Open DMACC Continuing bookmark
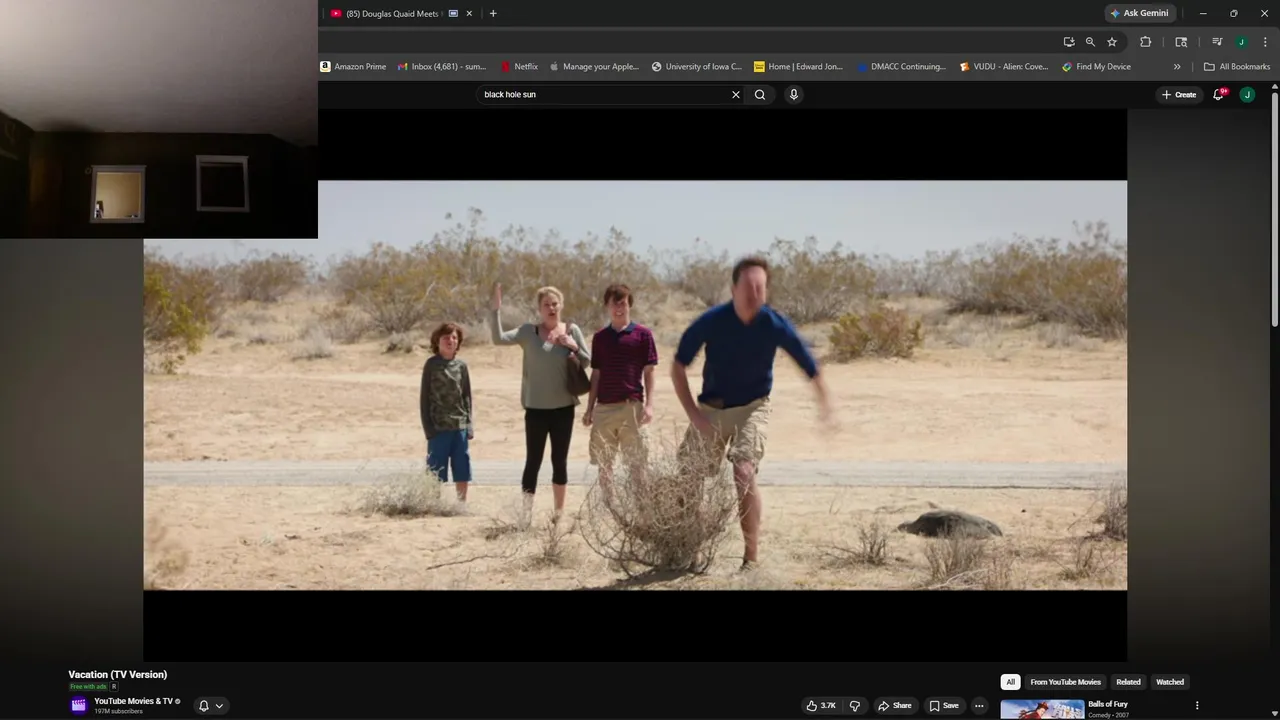 901,67
